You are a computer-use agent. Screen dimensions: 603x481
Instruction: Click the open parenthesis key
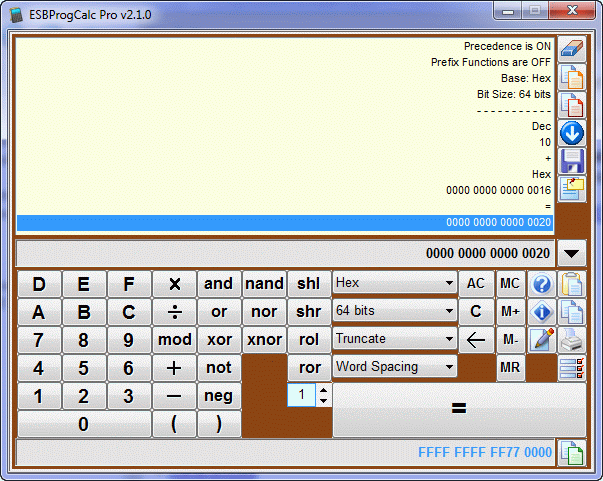(x=174, y=424)
